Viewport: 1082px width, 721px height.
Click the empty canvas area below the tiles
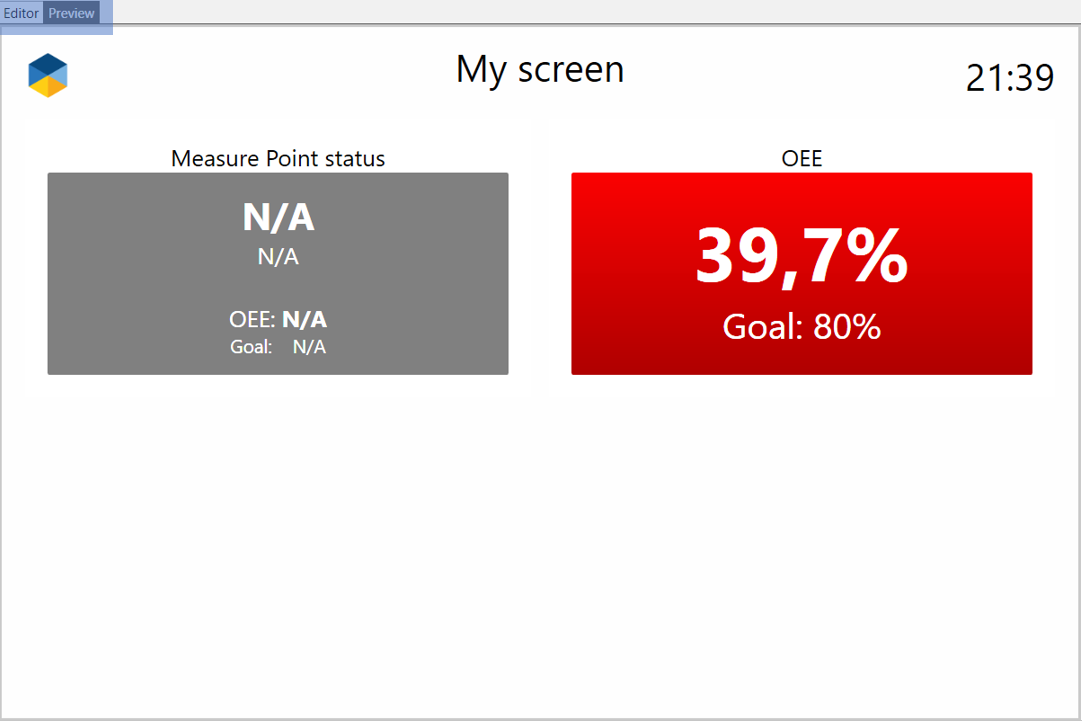(x=540, y=550)
